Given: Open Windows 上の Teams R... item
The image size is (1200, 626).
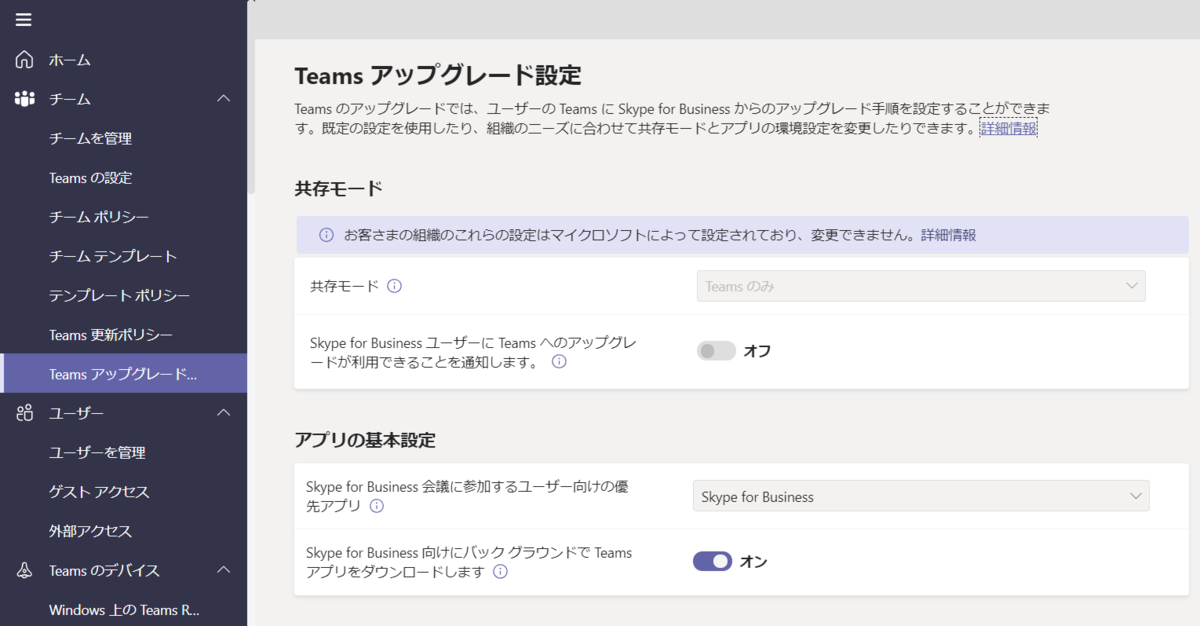Looking at the screenshot, I should 124,610.
